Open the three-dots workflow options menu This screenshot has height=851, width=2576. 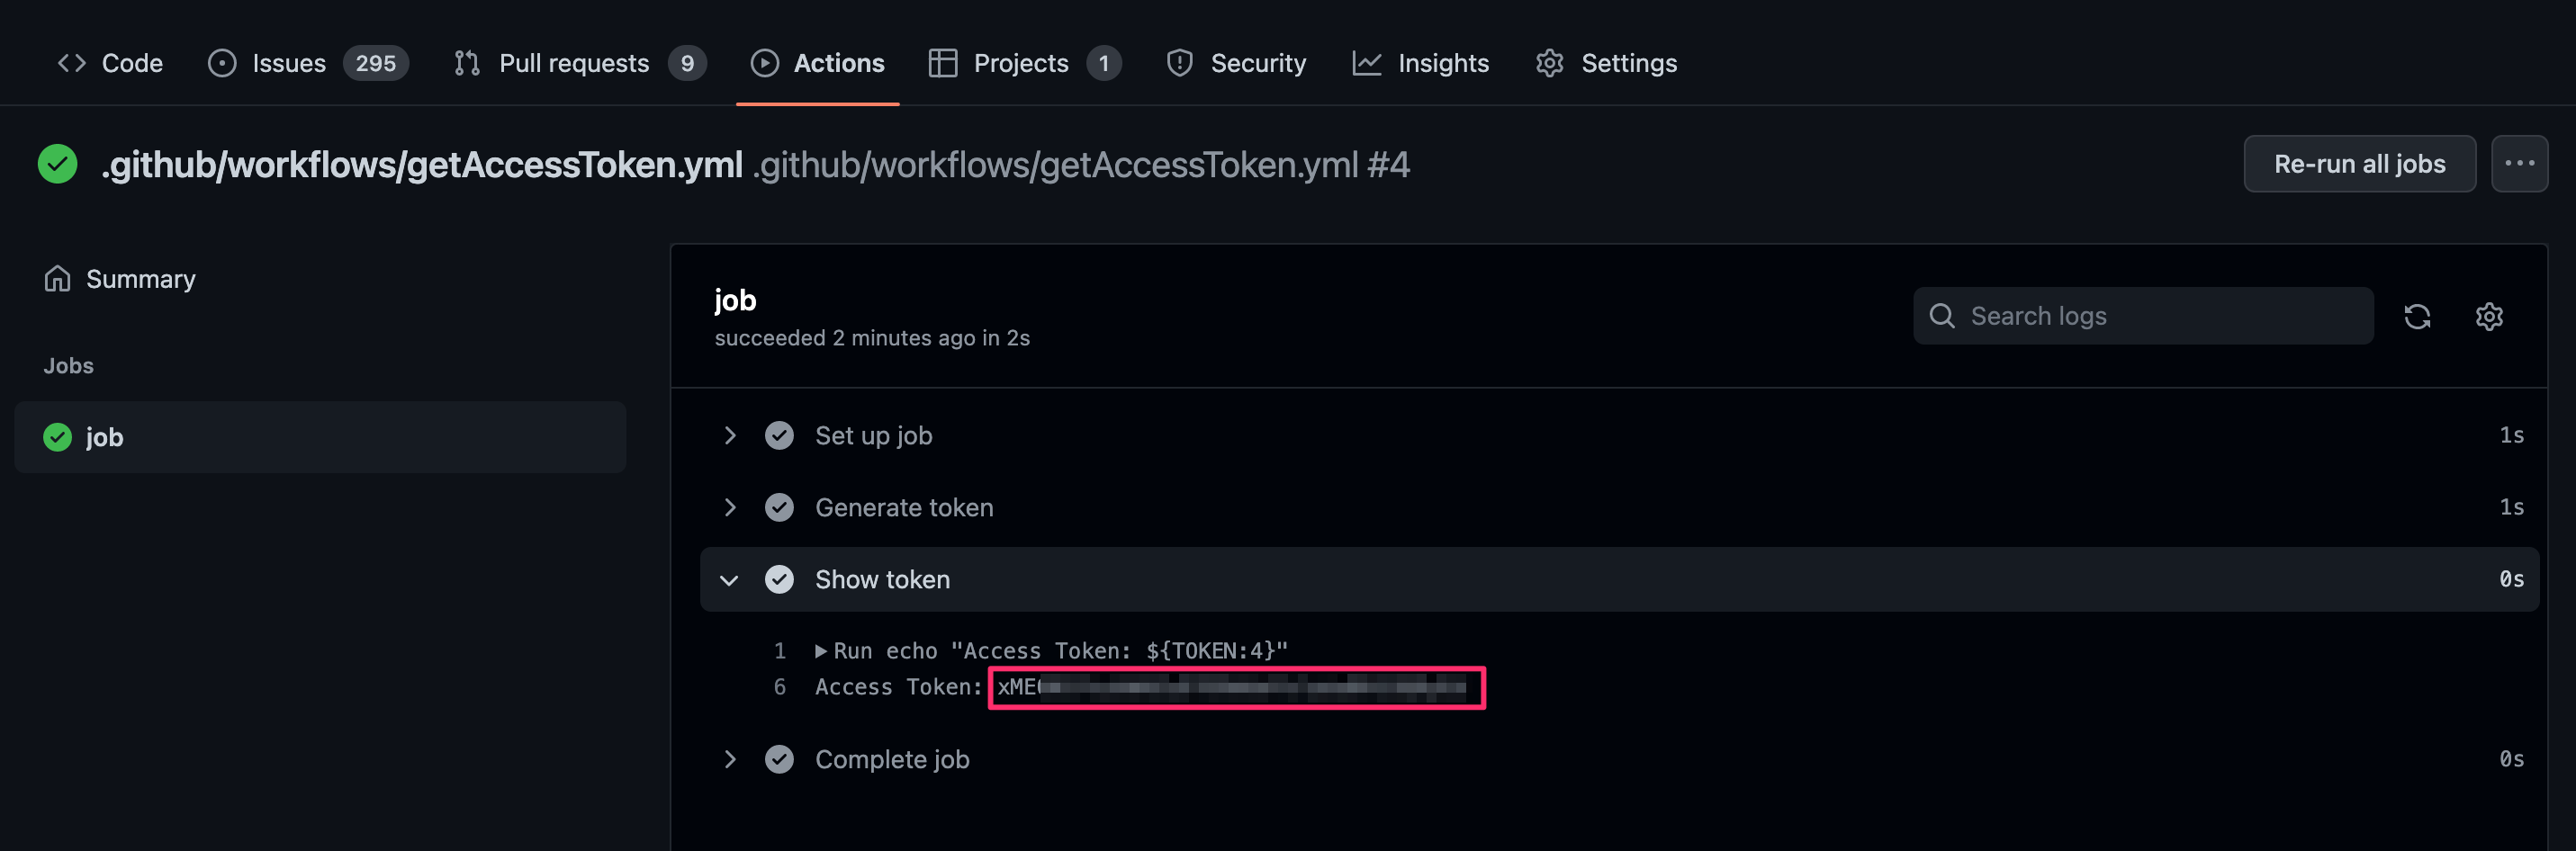(x=2519, y=164)
